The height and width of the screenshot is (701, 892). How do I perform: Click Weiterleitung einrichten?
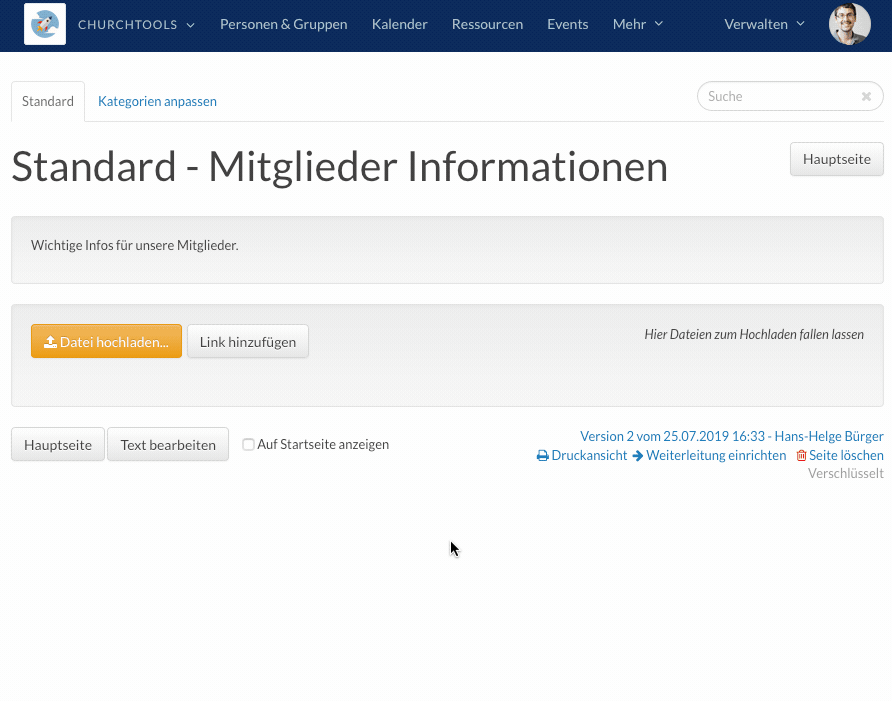(716, 456)
